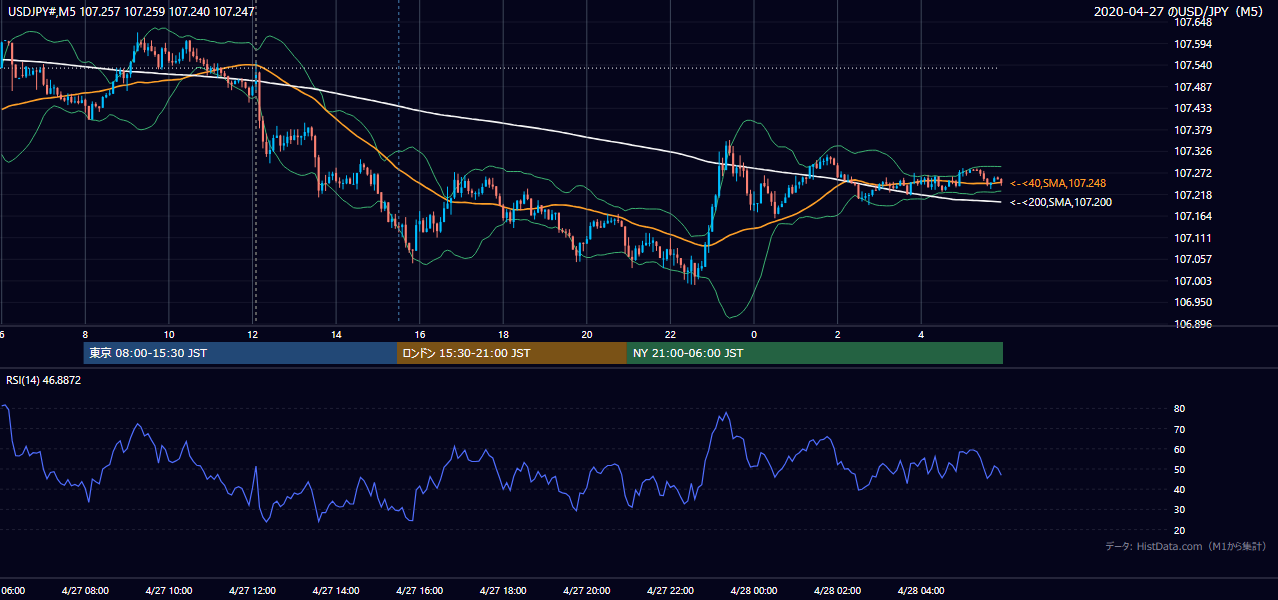1278x600 pixels.
Task: Click the RSI 70 level label
Action: [x=1179, y=429]
